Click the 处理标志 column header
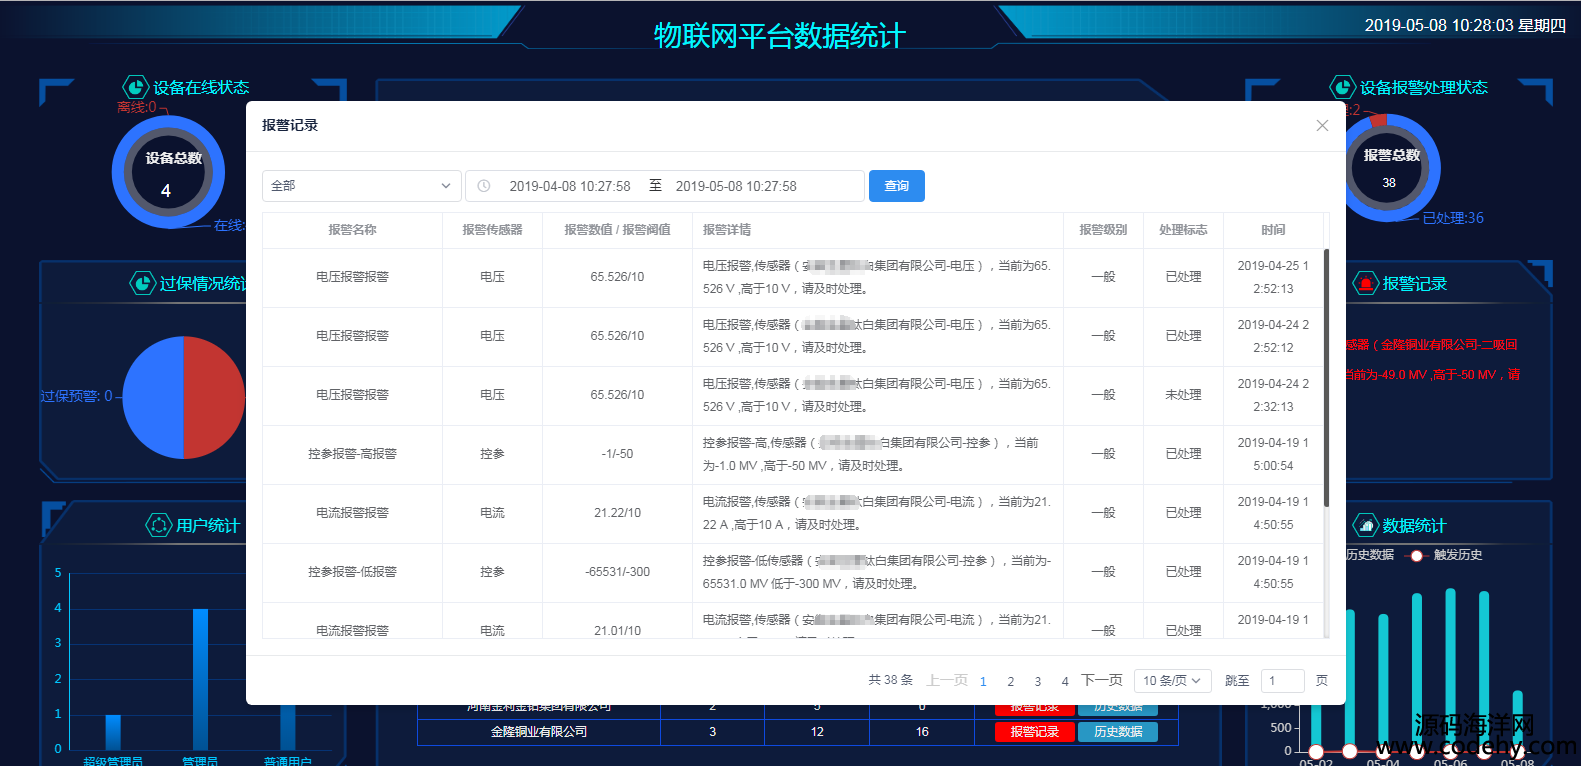The image size is (1581, 766). coord(1183,230)
